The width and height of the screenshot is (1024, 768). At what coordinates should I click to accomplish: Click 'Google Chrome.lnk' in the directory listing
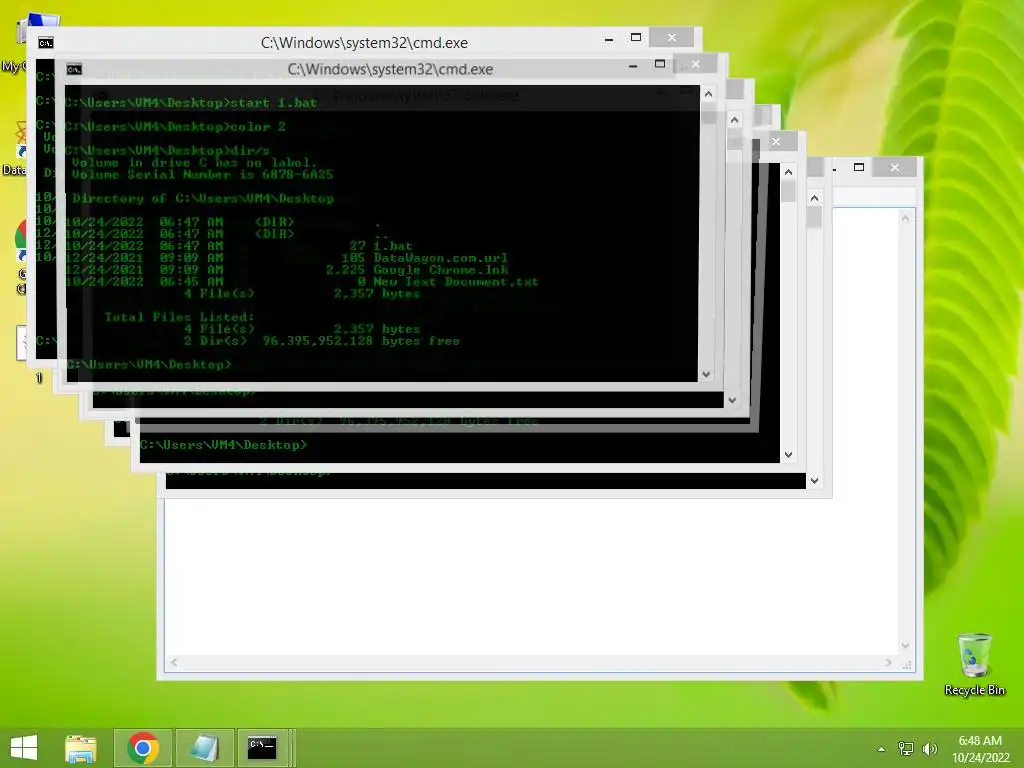coord(441,270)
